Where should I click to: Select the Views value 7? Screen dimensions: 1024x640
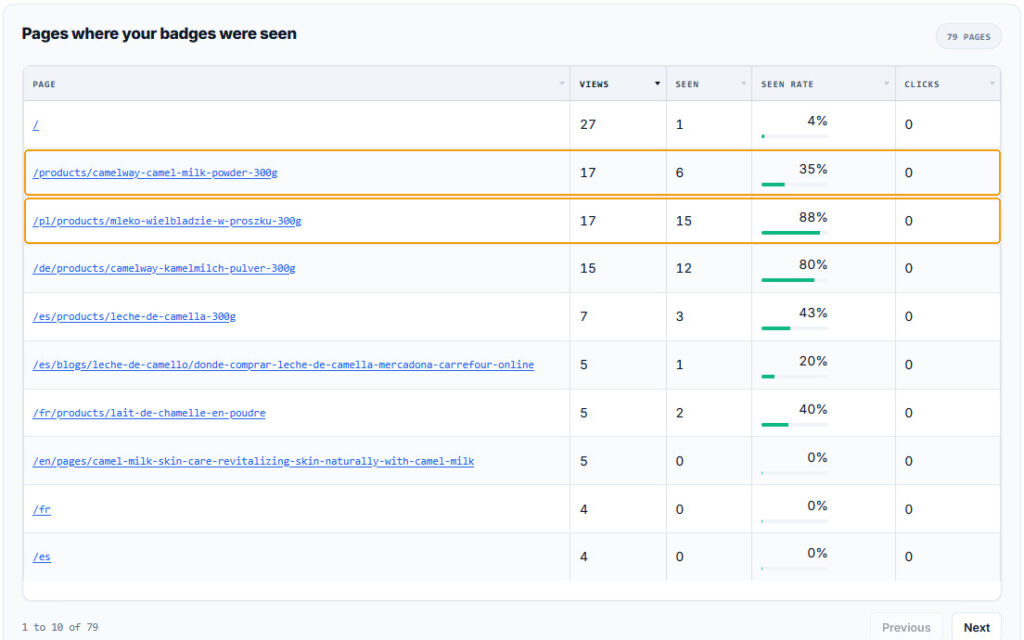click(x=584, y=317)
